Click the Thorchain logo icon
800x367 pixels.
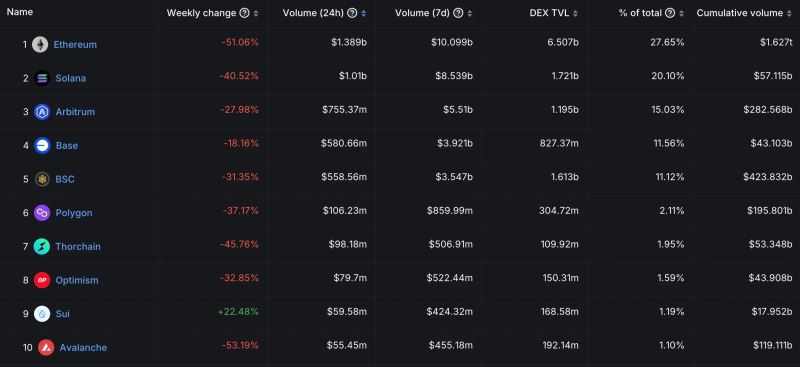[42, 247]
